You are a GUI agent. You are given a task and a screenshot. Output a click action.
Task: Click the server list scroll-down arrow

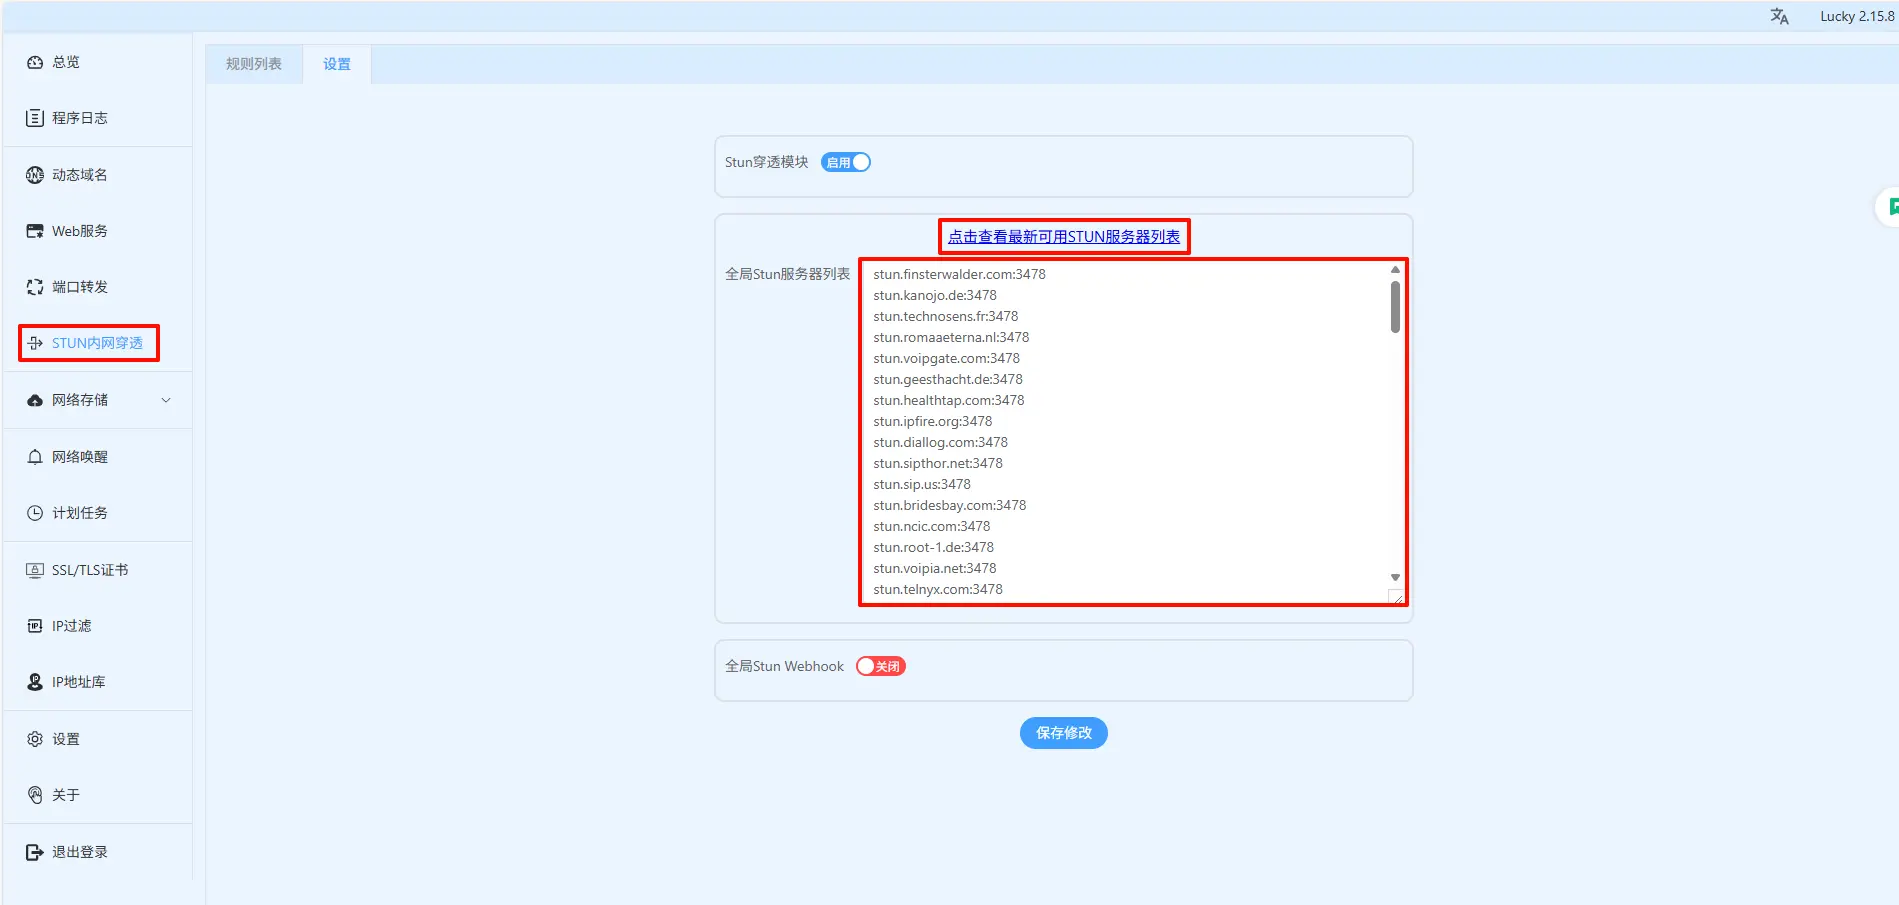click(1395, 578)
